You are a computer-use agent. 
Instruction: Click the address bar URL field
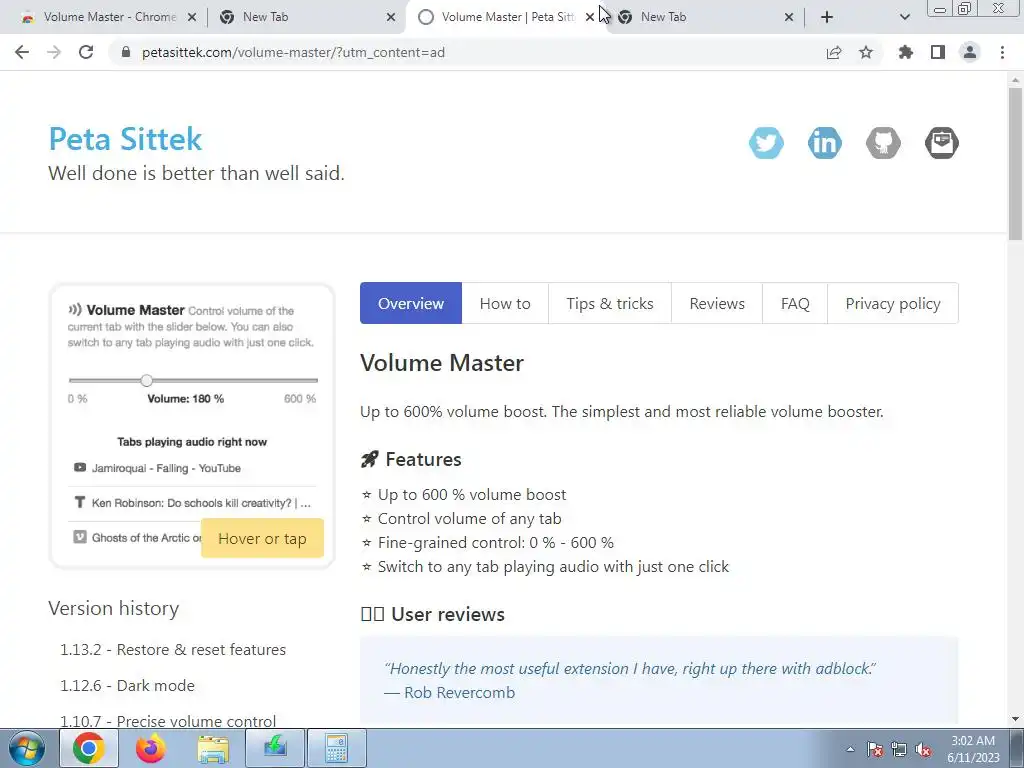point(457,52)
